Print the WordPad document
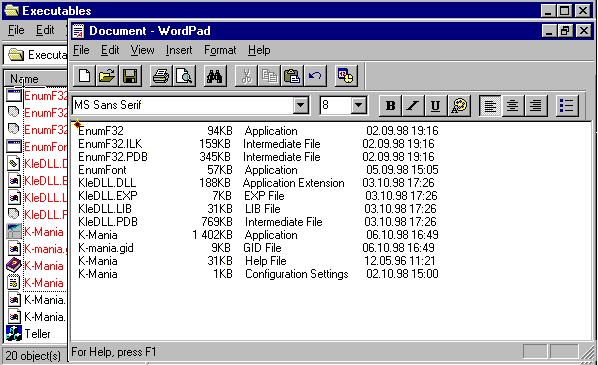The height and width of the screenshot is (365, 598). point(161,76)
